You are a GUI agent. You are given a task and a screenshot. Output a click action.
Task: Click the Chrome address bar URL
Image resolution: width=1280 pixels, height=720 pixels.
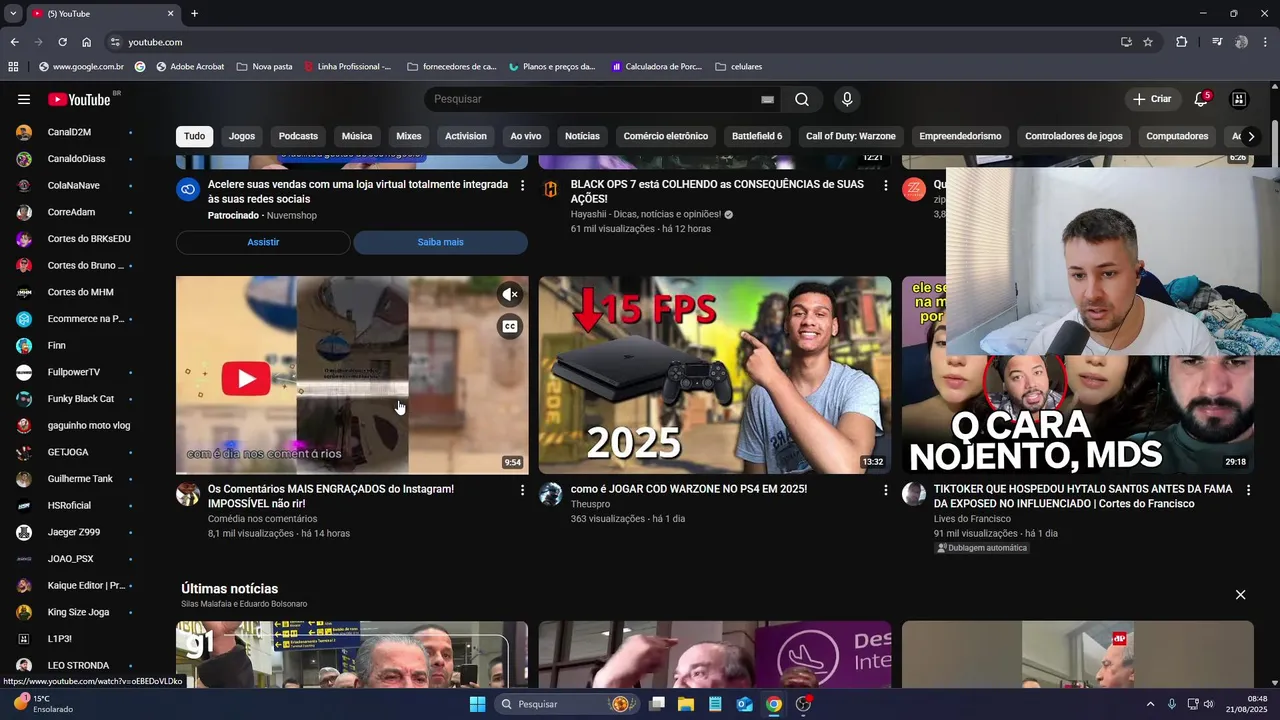pyautogui.click(x=155, y=42)
